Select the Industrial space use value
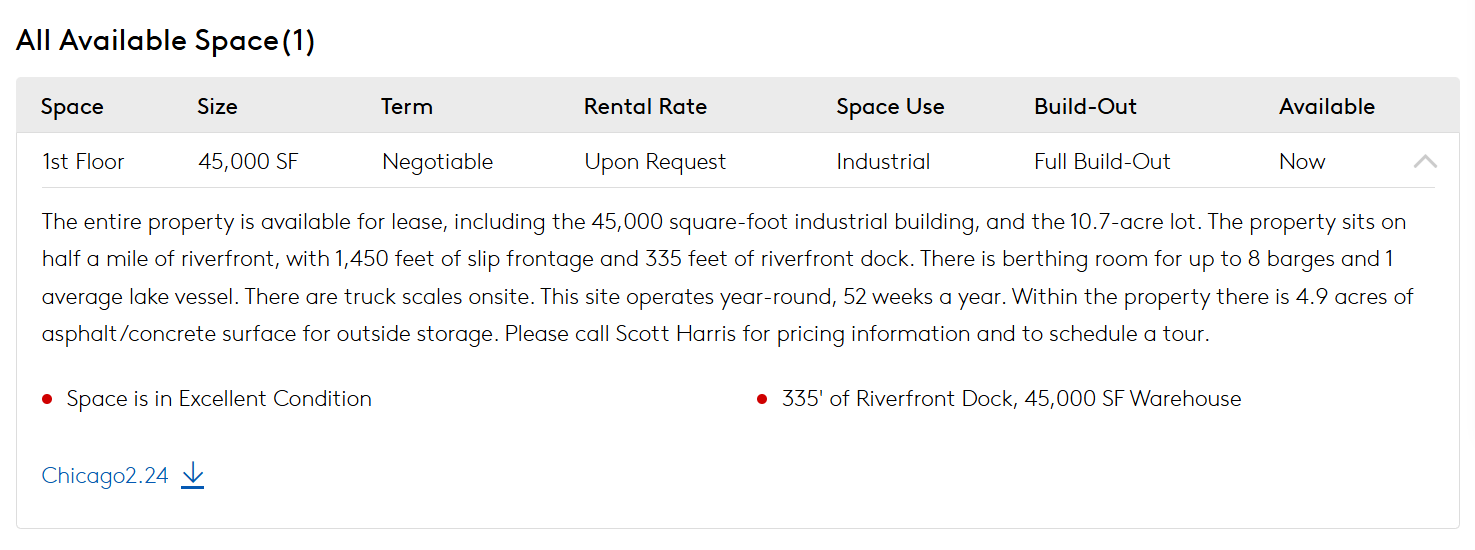Viewport: 1475px width, 550px height. pos(883,162)
